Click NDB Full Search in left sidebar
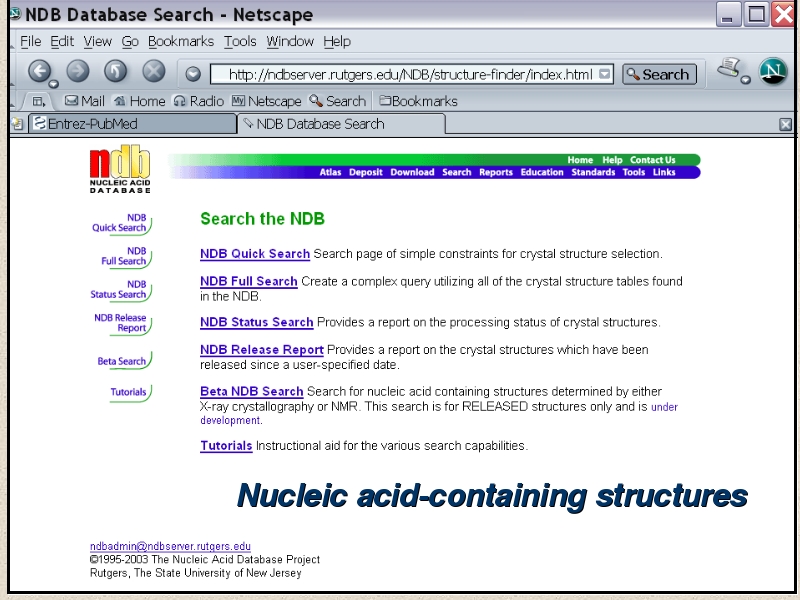Screen dimensions: 800x600 click(x=124, y=256)
